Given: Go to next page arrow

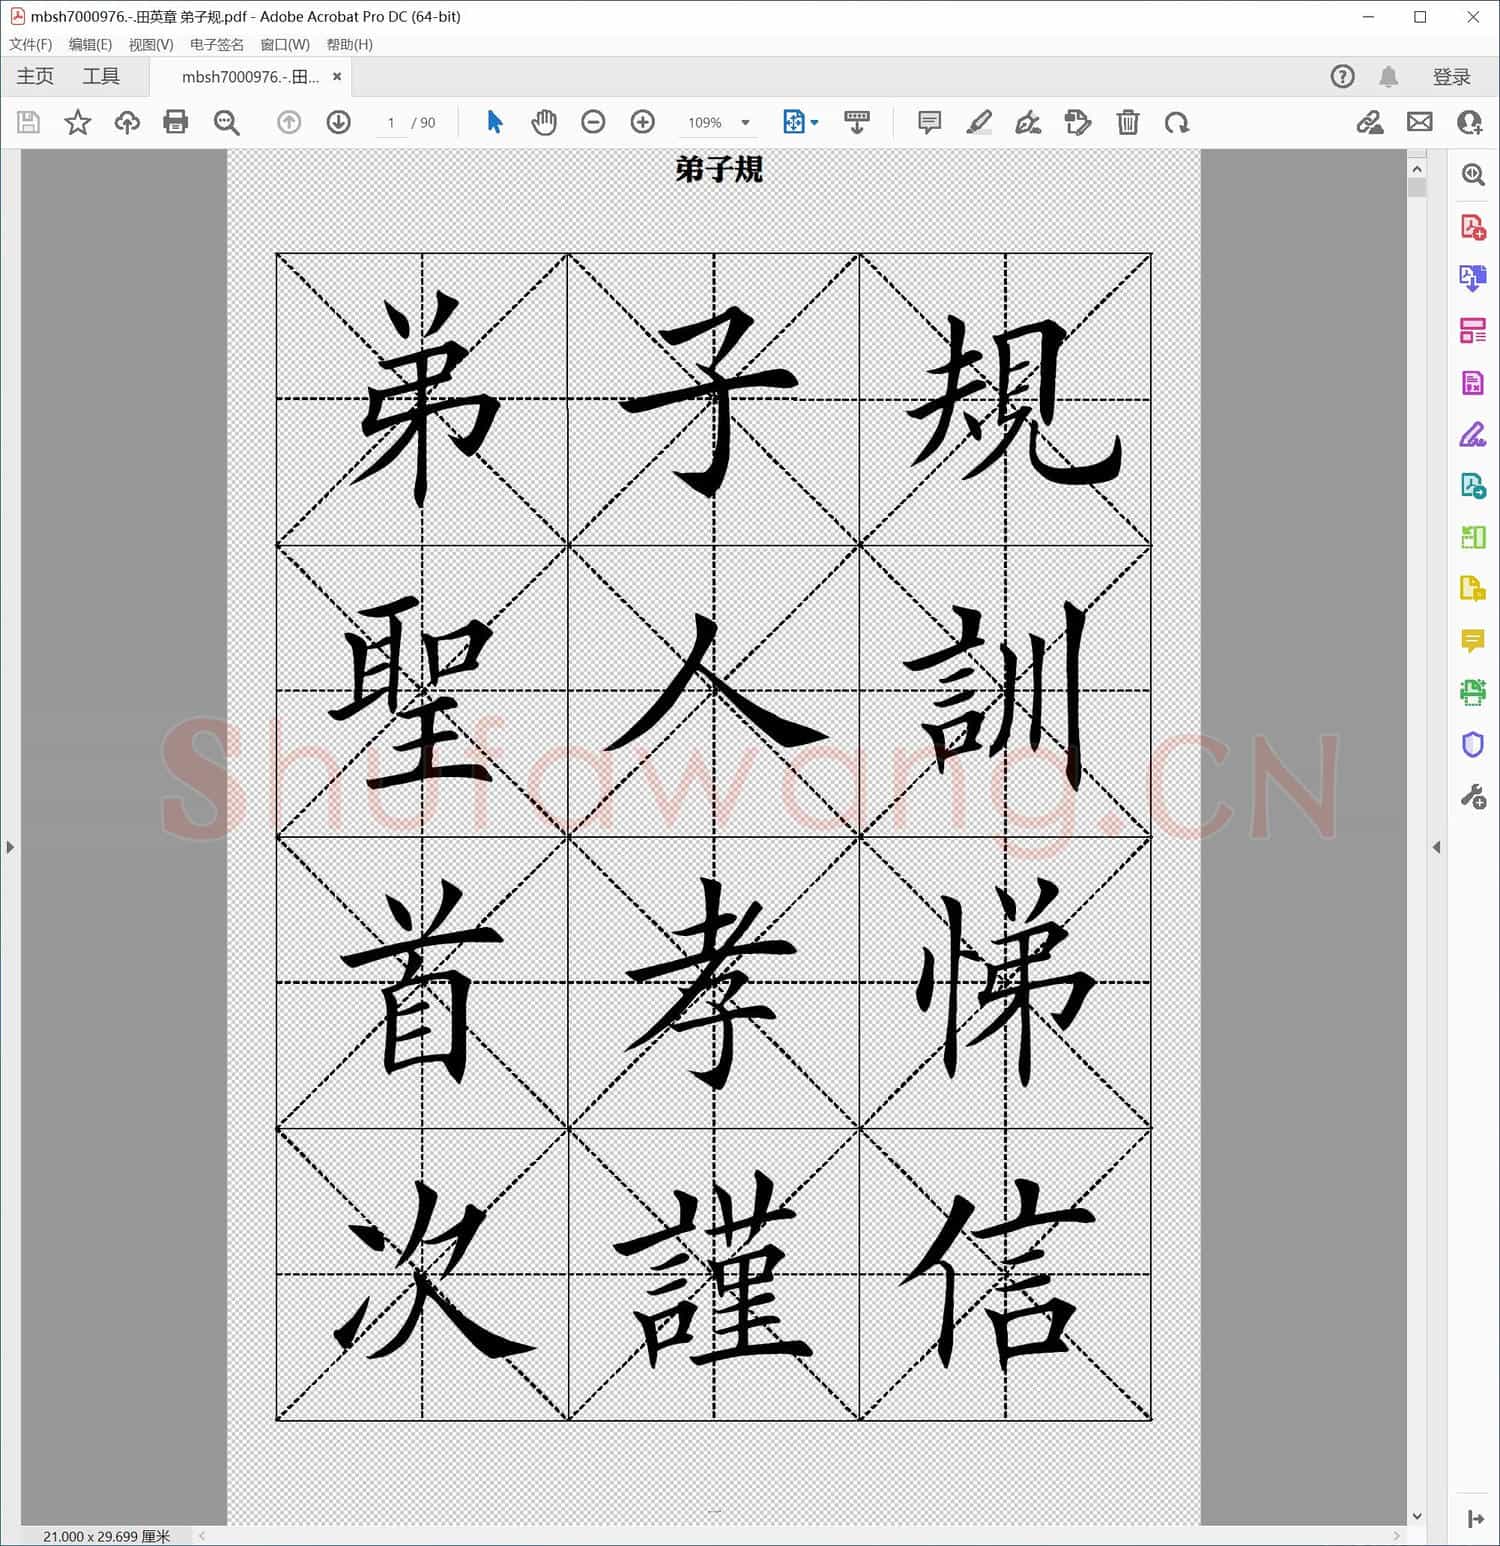Looking at the screenshot, I should tap(338, 122).
